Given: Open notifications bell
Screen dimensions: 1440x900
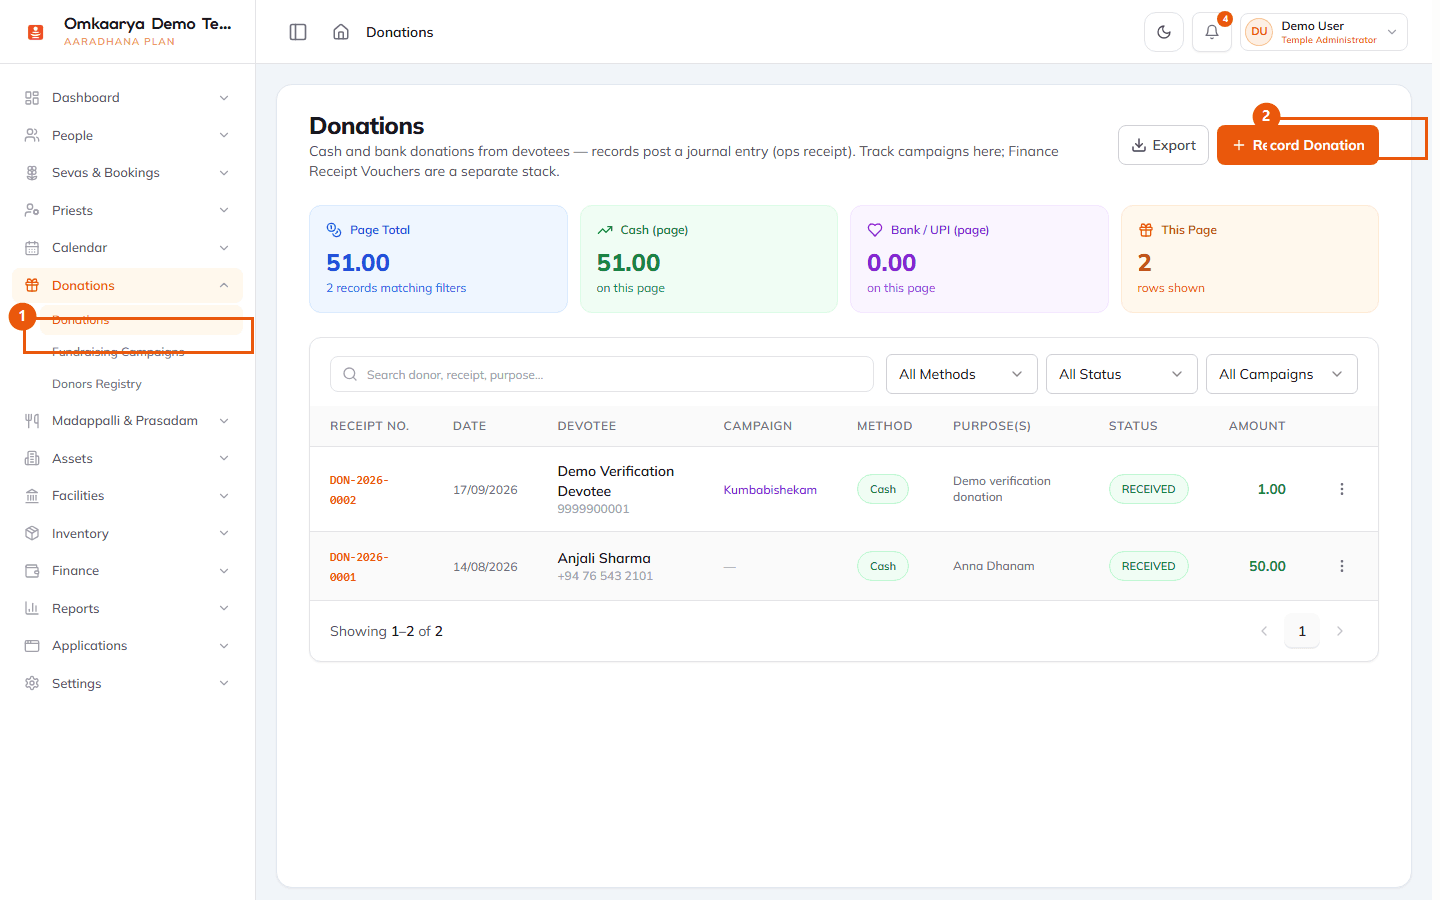Looking at the screenshot, I should pos(1212,32).
